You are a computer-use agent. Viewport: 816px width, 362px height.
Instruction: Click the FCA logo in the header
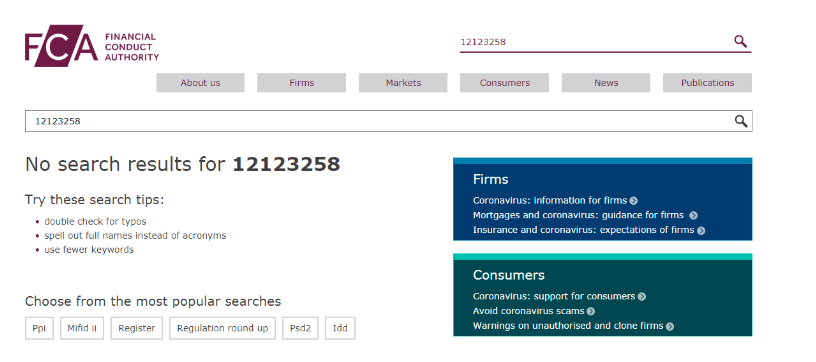click(92, 46)
